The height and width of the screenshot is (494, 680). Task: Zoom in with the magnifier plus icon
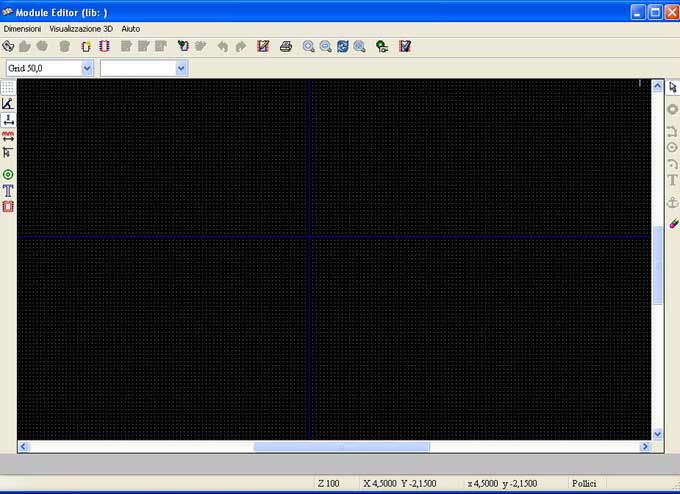coord(308,46)
